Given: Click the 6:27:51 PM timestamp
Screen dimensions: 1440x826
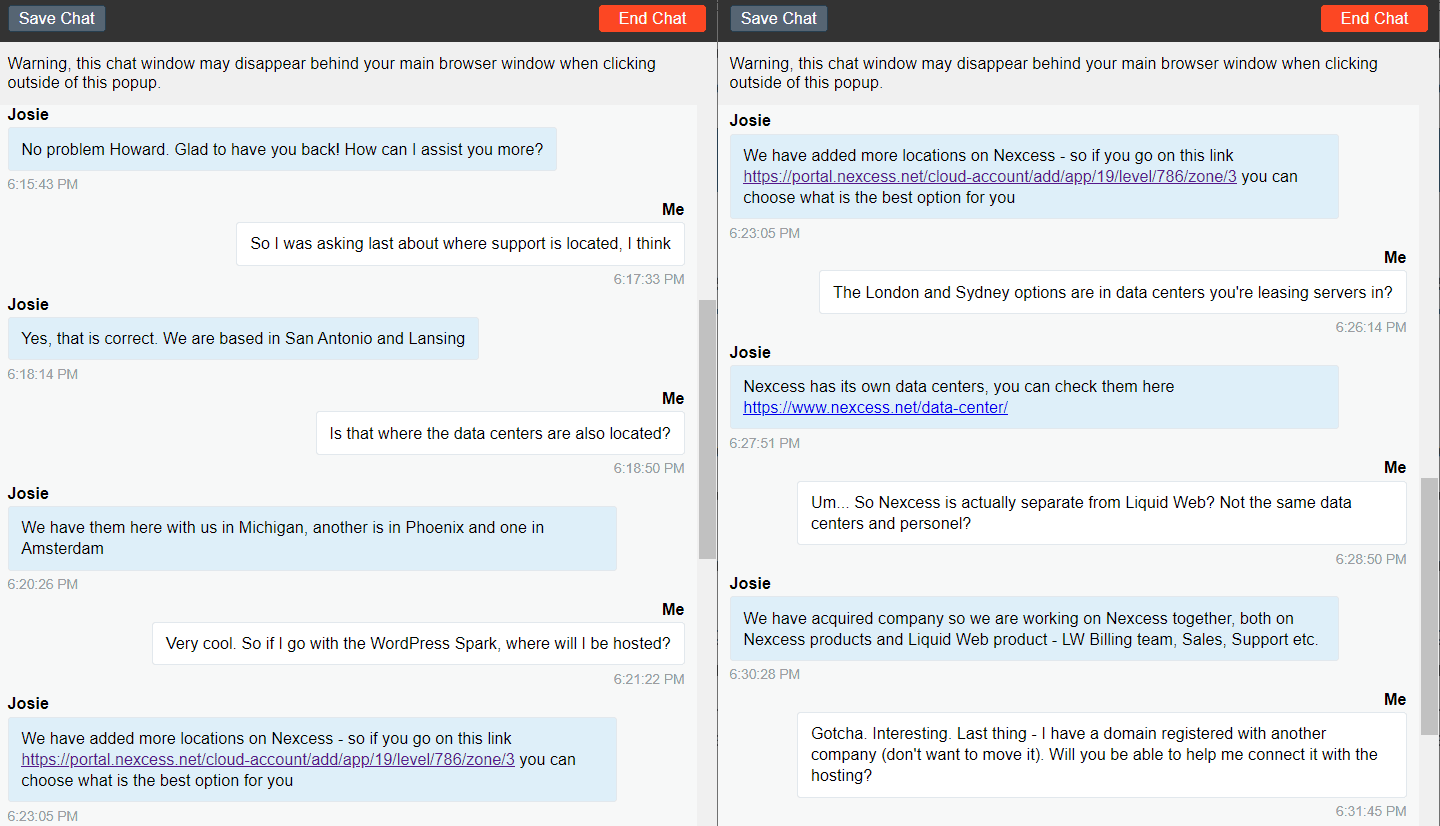Looking at the screenshot, I should click(764, 443).
